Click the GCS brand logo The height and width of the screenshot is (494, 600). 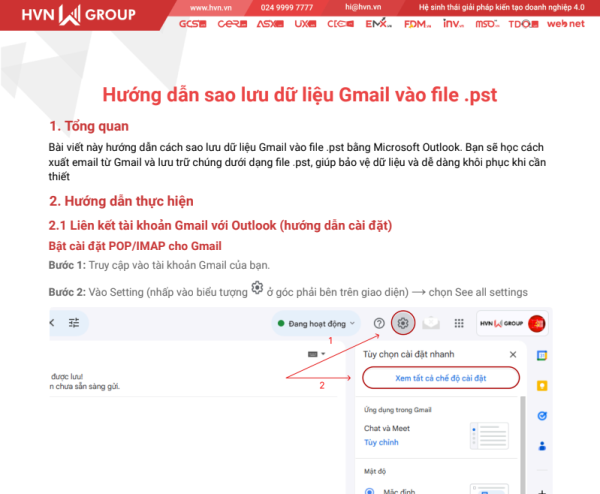[192, 24]
